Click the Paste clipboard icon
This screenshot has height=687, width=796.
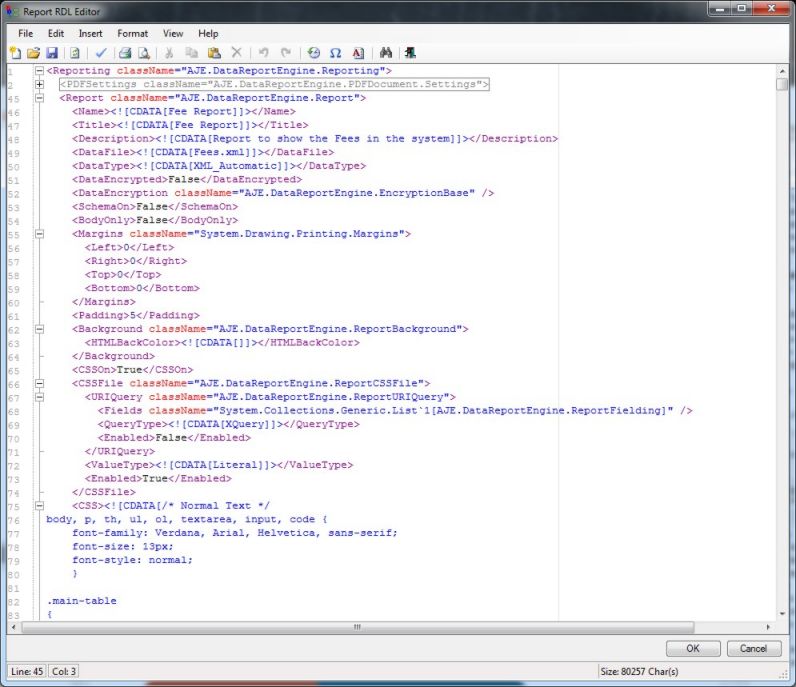click(x=214, y=52)
